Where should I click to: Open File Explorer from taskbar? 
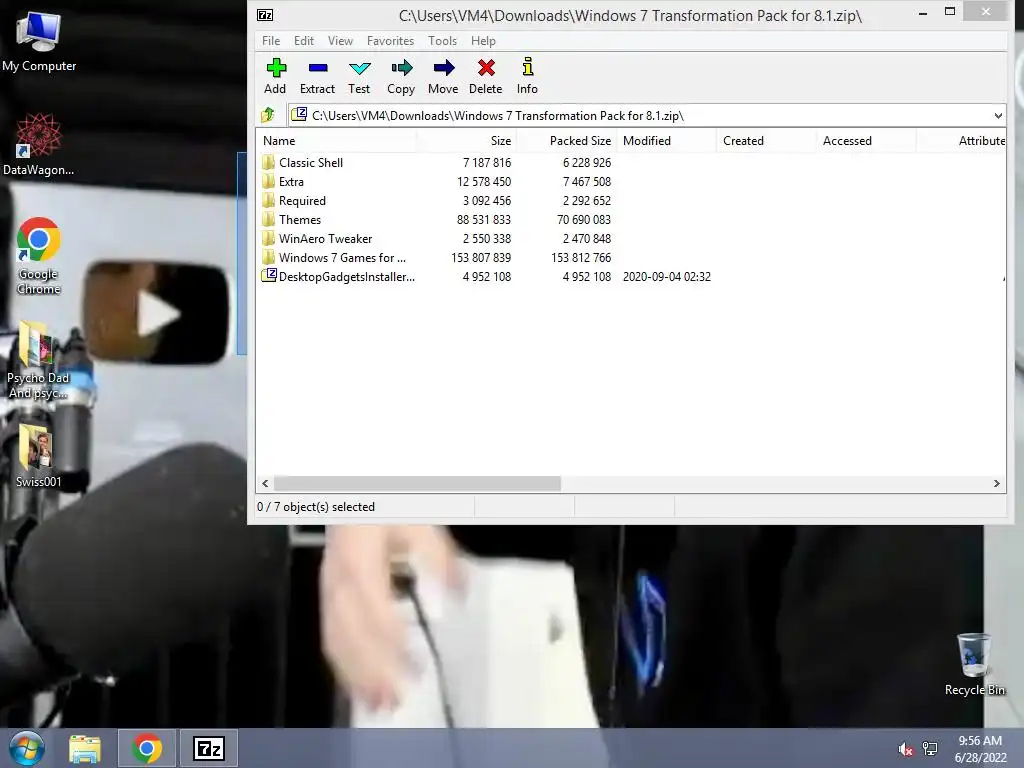85,748
